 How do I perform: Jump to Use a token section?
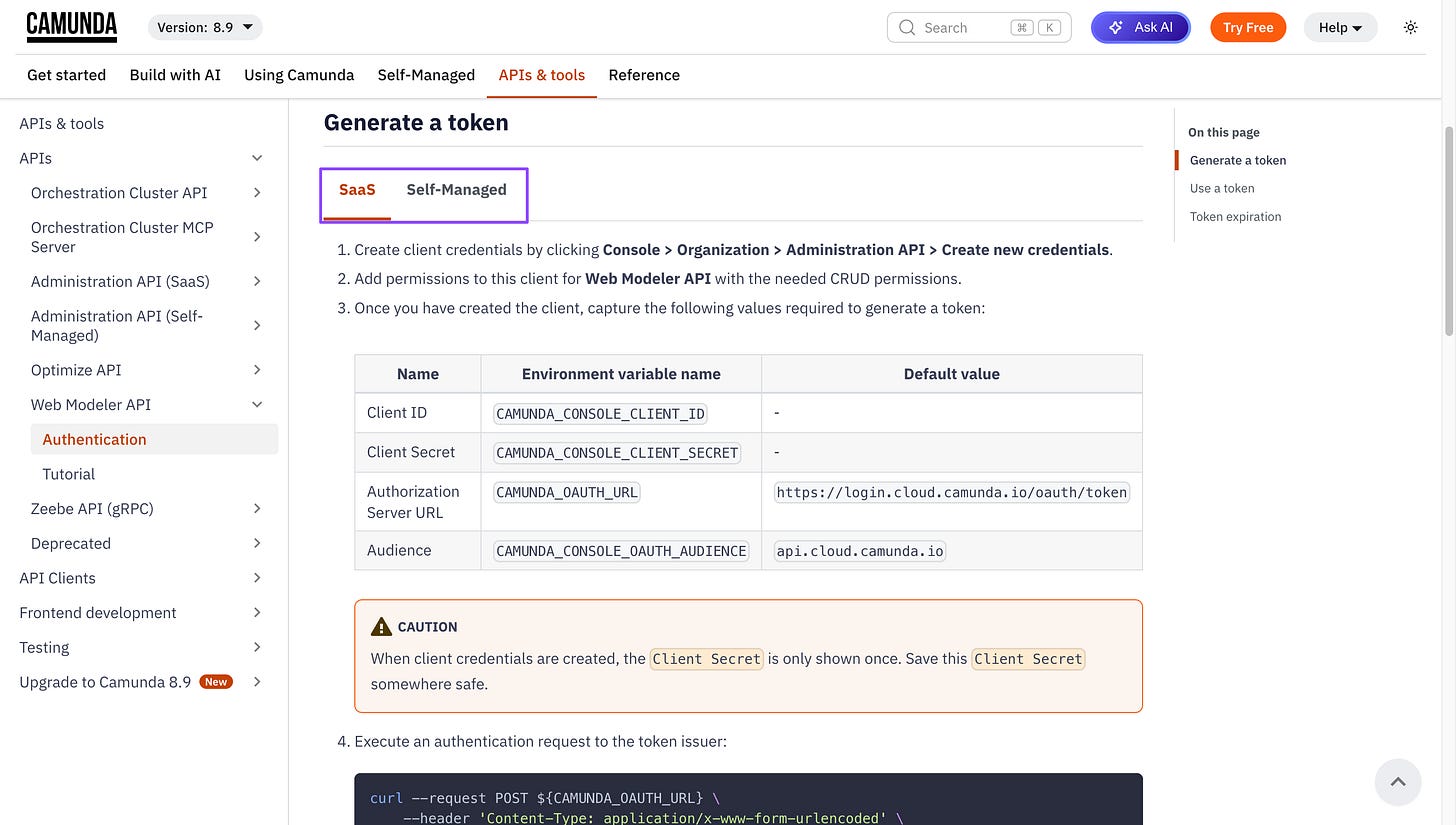[x=1222, y=188]
